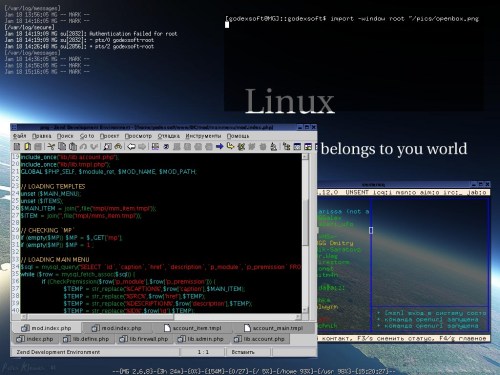Click the line containing mysql_query

pyautogui.click(x=161, y=267)
